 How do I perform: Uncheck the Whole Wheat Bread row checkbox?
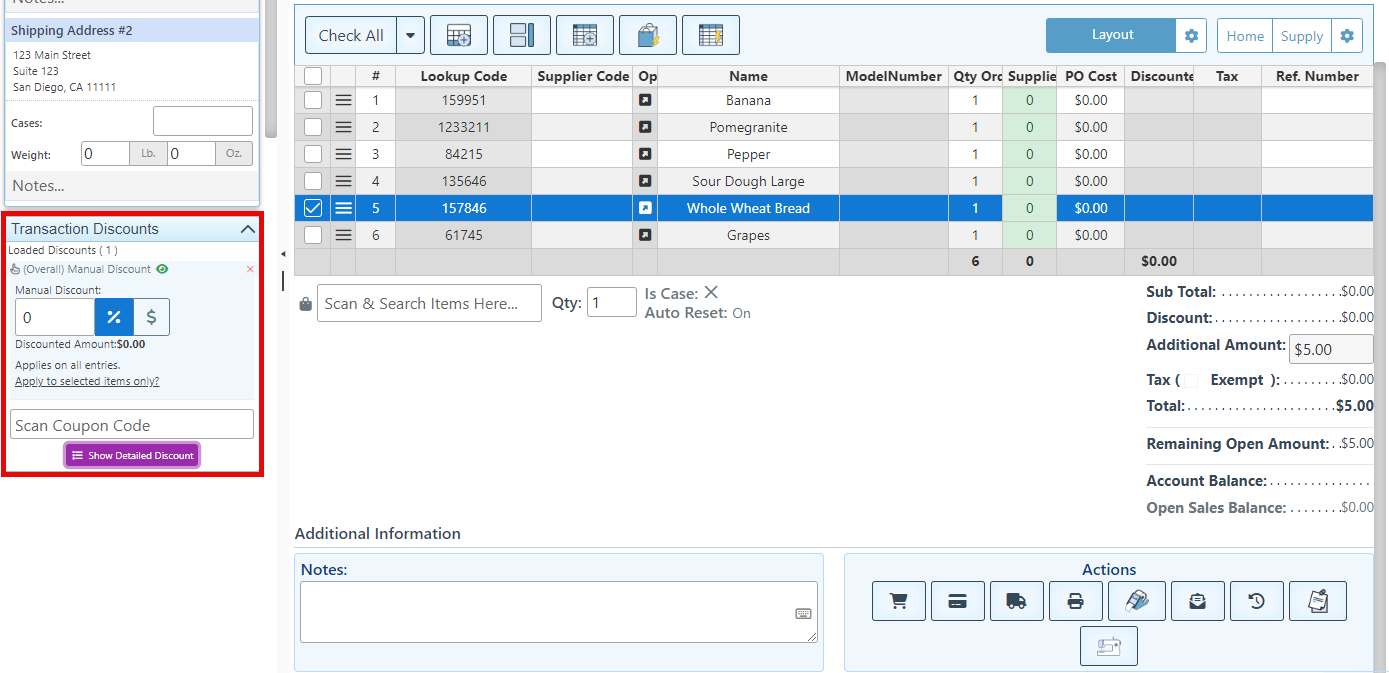pos(313,208)
